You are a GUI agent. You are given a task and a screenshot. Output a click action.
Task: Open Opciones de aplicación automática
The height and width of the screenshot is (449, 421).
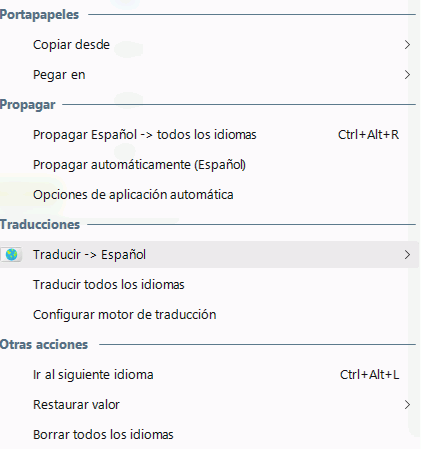[x=209, y=195]
